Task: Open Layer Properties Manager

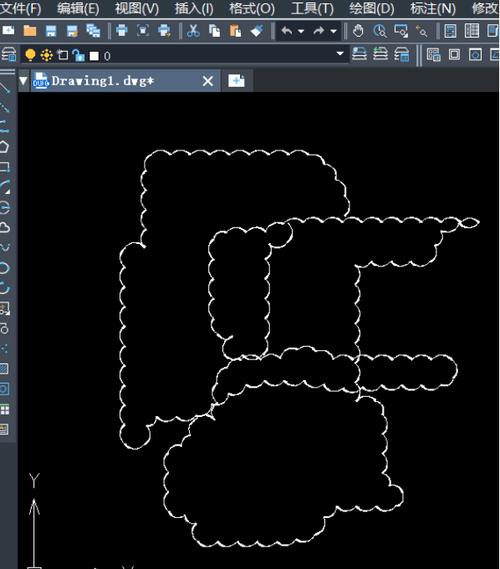Action: click(x=9, y=54)
